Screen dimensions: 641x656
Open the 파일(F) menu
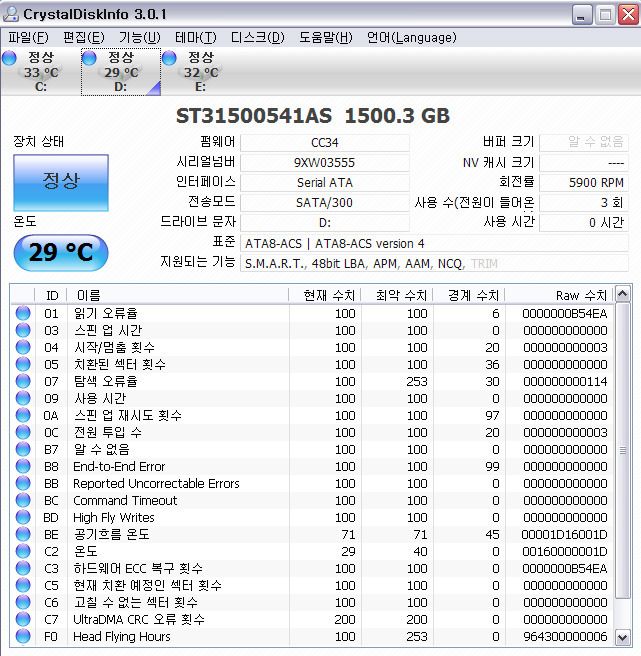point(28,38)
